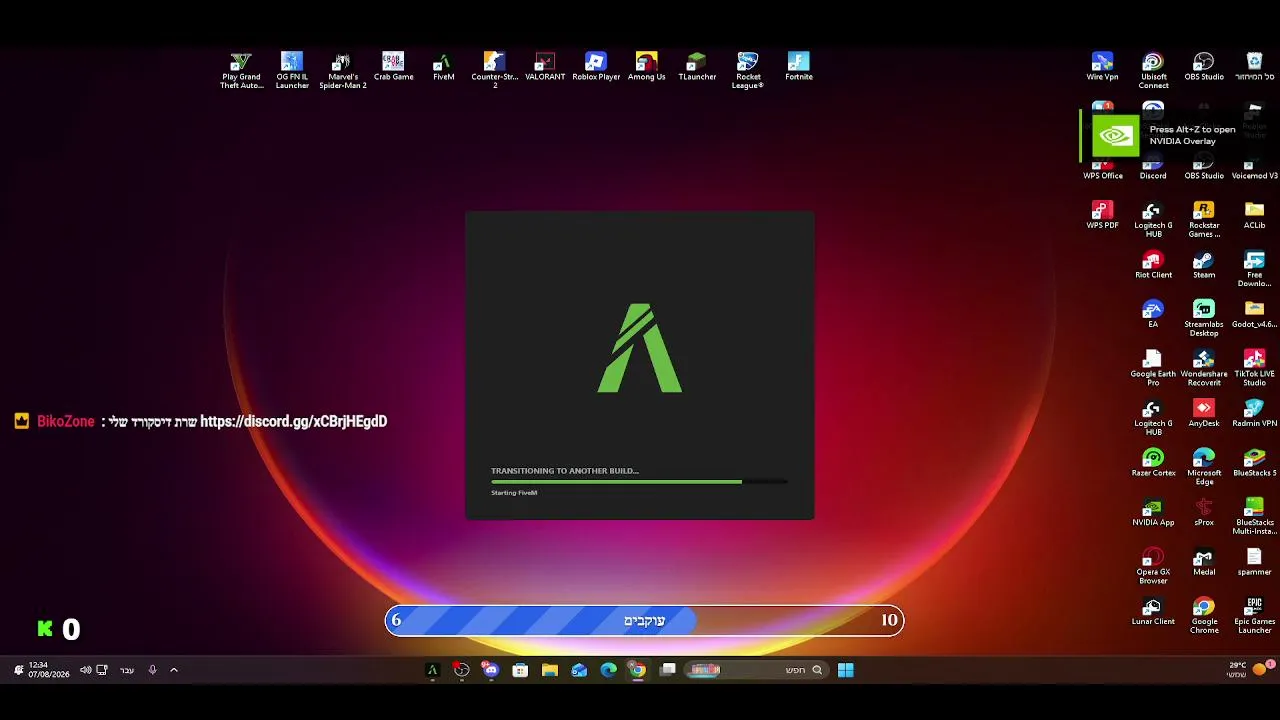This screenshot has width=1280, height=720.
Task: Select the Recycle Bin icon on the desktop
Action: tap(1254, 67)
